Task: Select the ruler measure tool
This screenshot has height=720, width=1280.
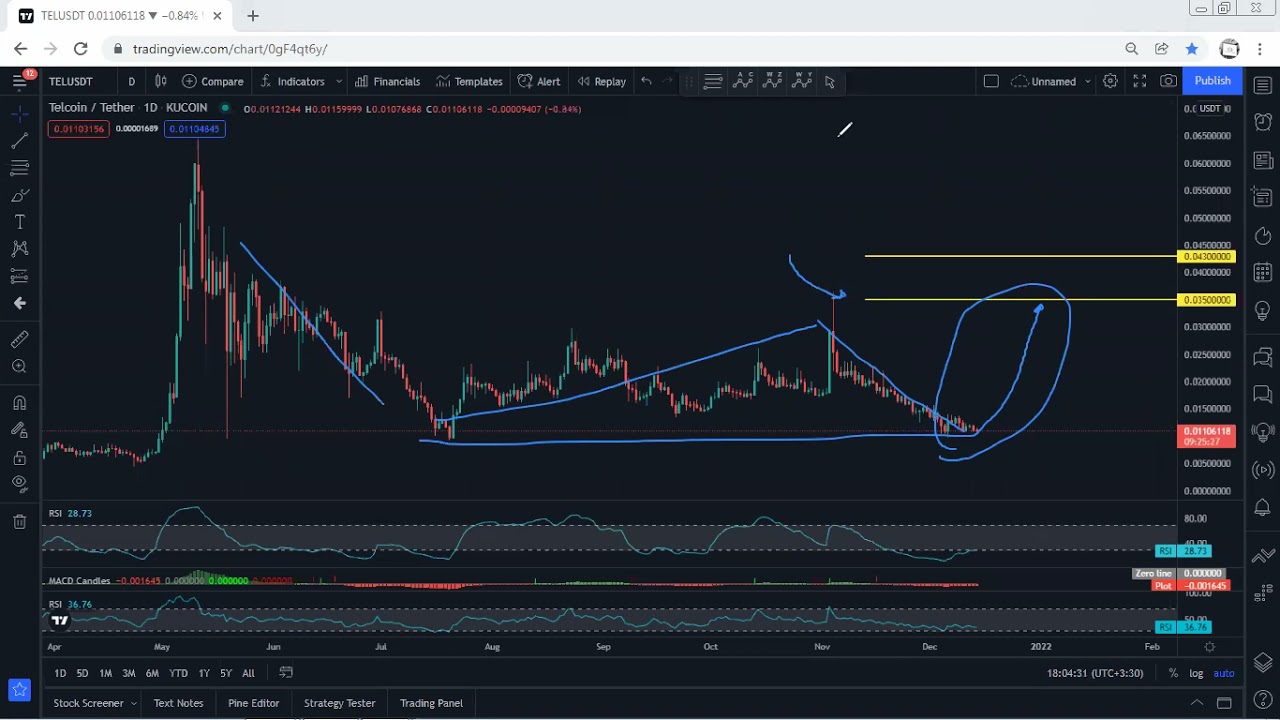Action: [19, 340]
